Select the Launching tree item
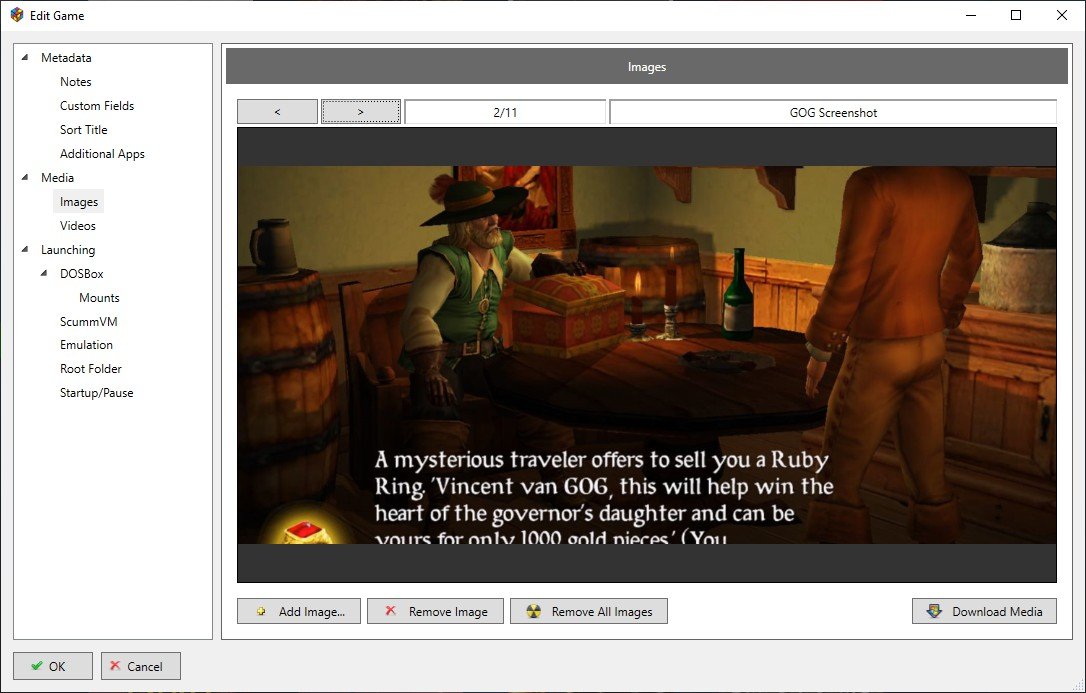 pyautogui.click(x=68, y=249)
